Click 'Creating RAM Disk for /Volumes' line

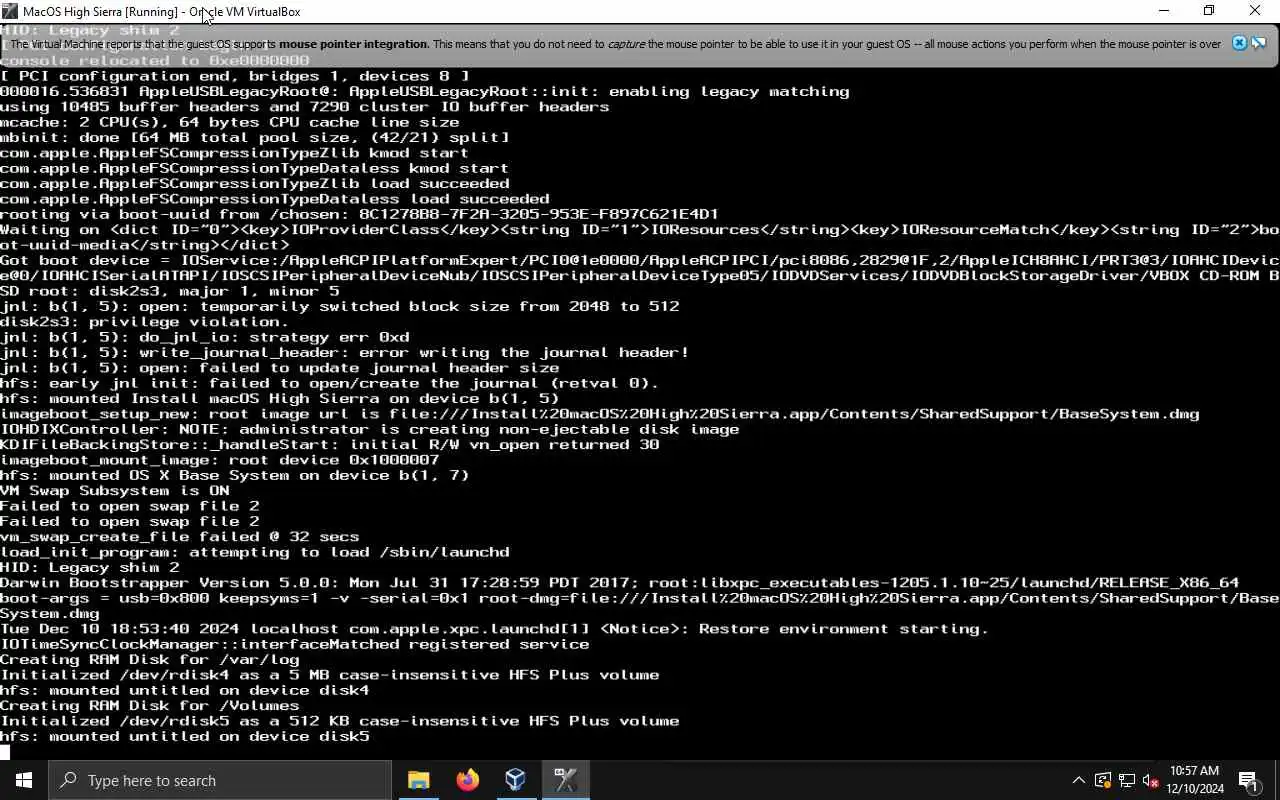149,705
